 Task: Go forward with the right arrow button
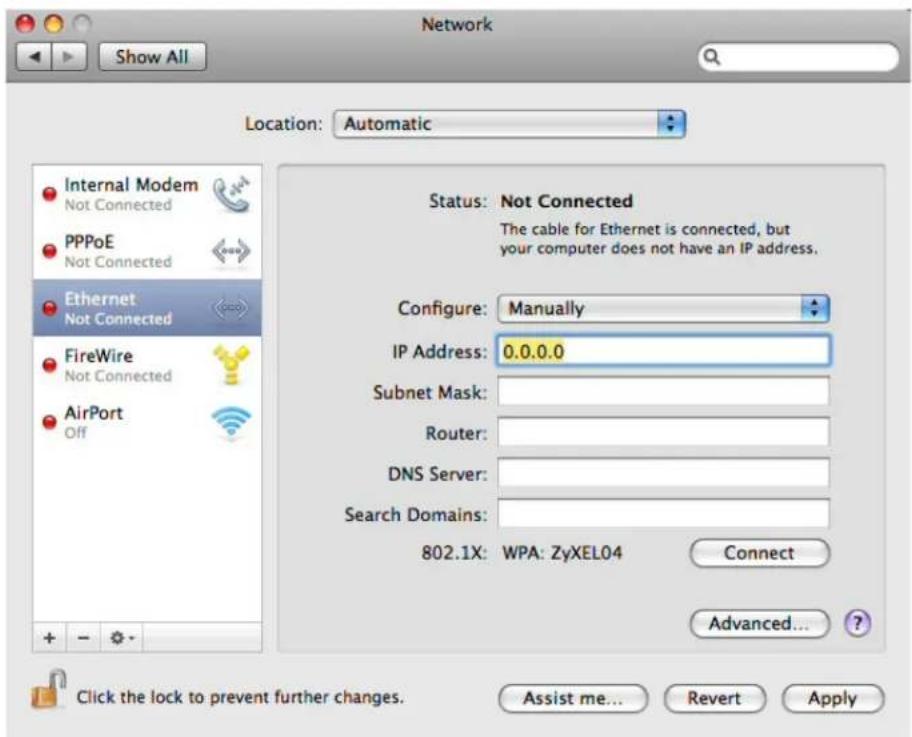69,57
